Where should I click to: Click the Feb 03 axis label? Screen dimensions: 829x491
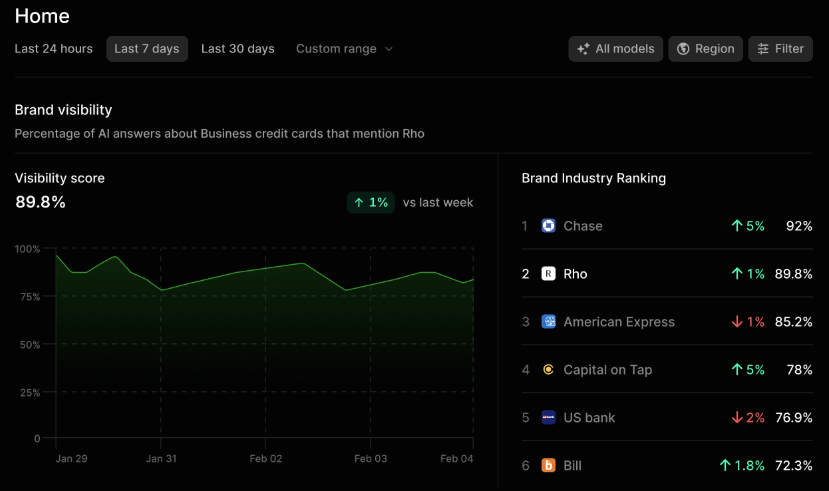coord(371,459)
